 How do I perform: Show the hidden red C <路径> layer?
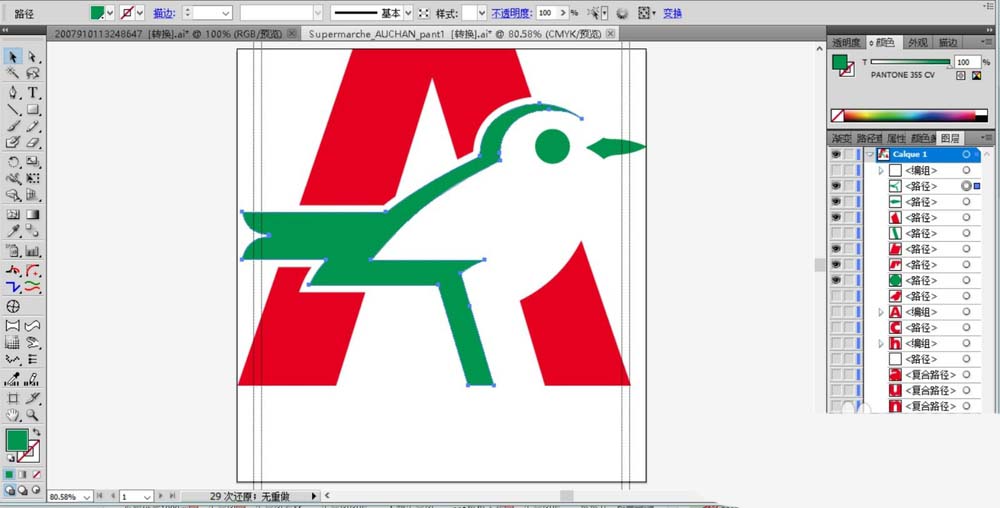(835, 328)
